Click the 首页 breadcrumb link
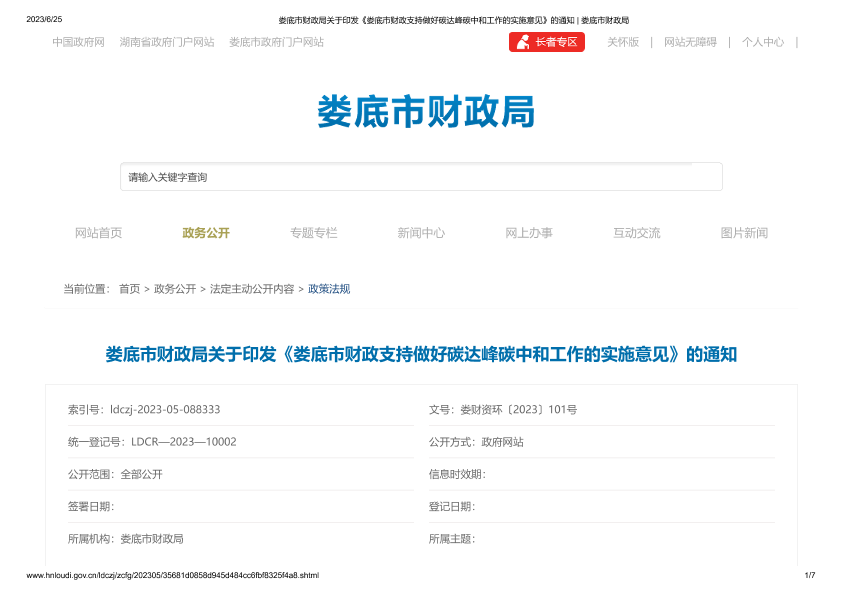 (129, 289)
